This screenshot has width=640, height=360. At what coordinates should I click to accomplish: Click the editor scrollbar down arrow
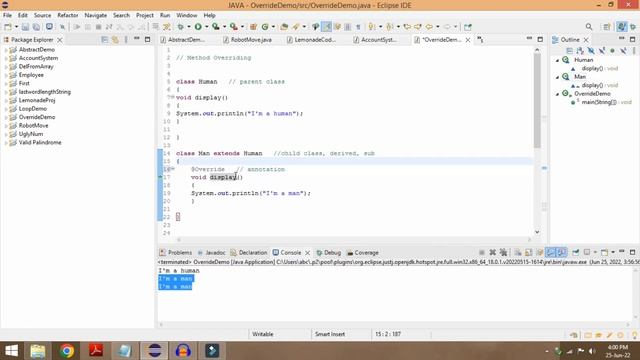537,232
